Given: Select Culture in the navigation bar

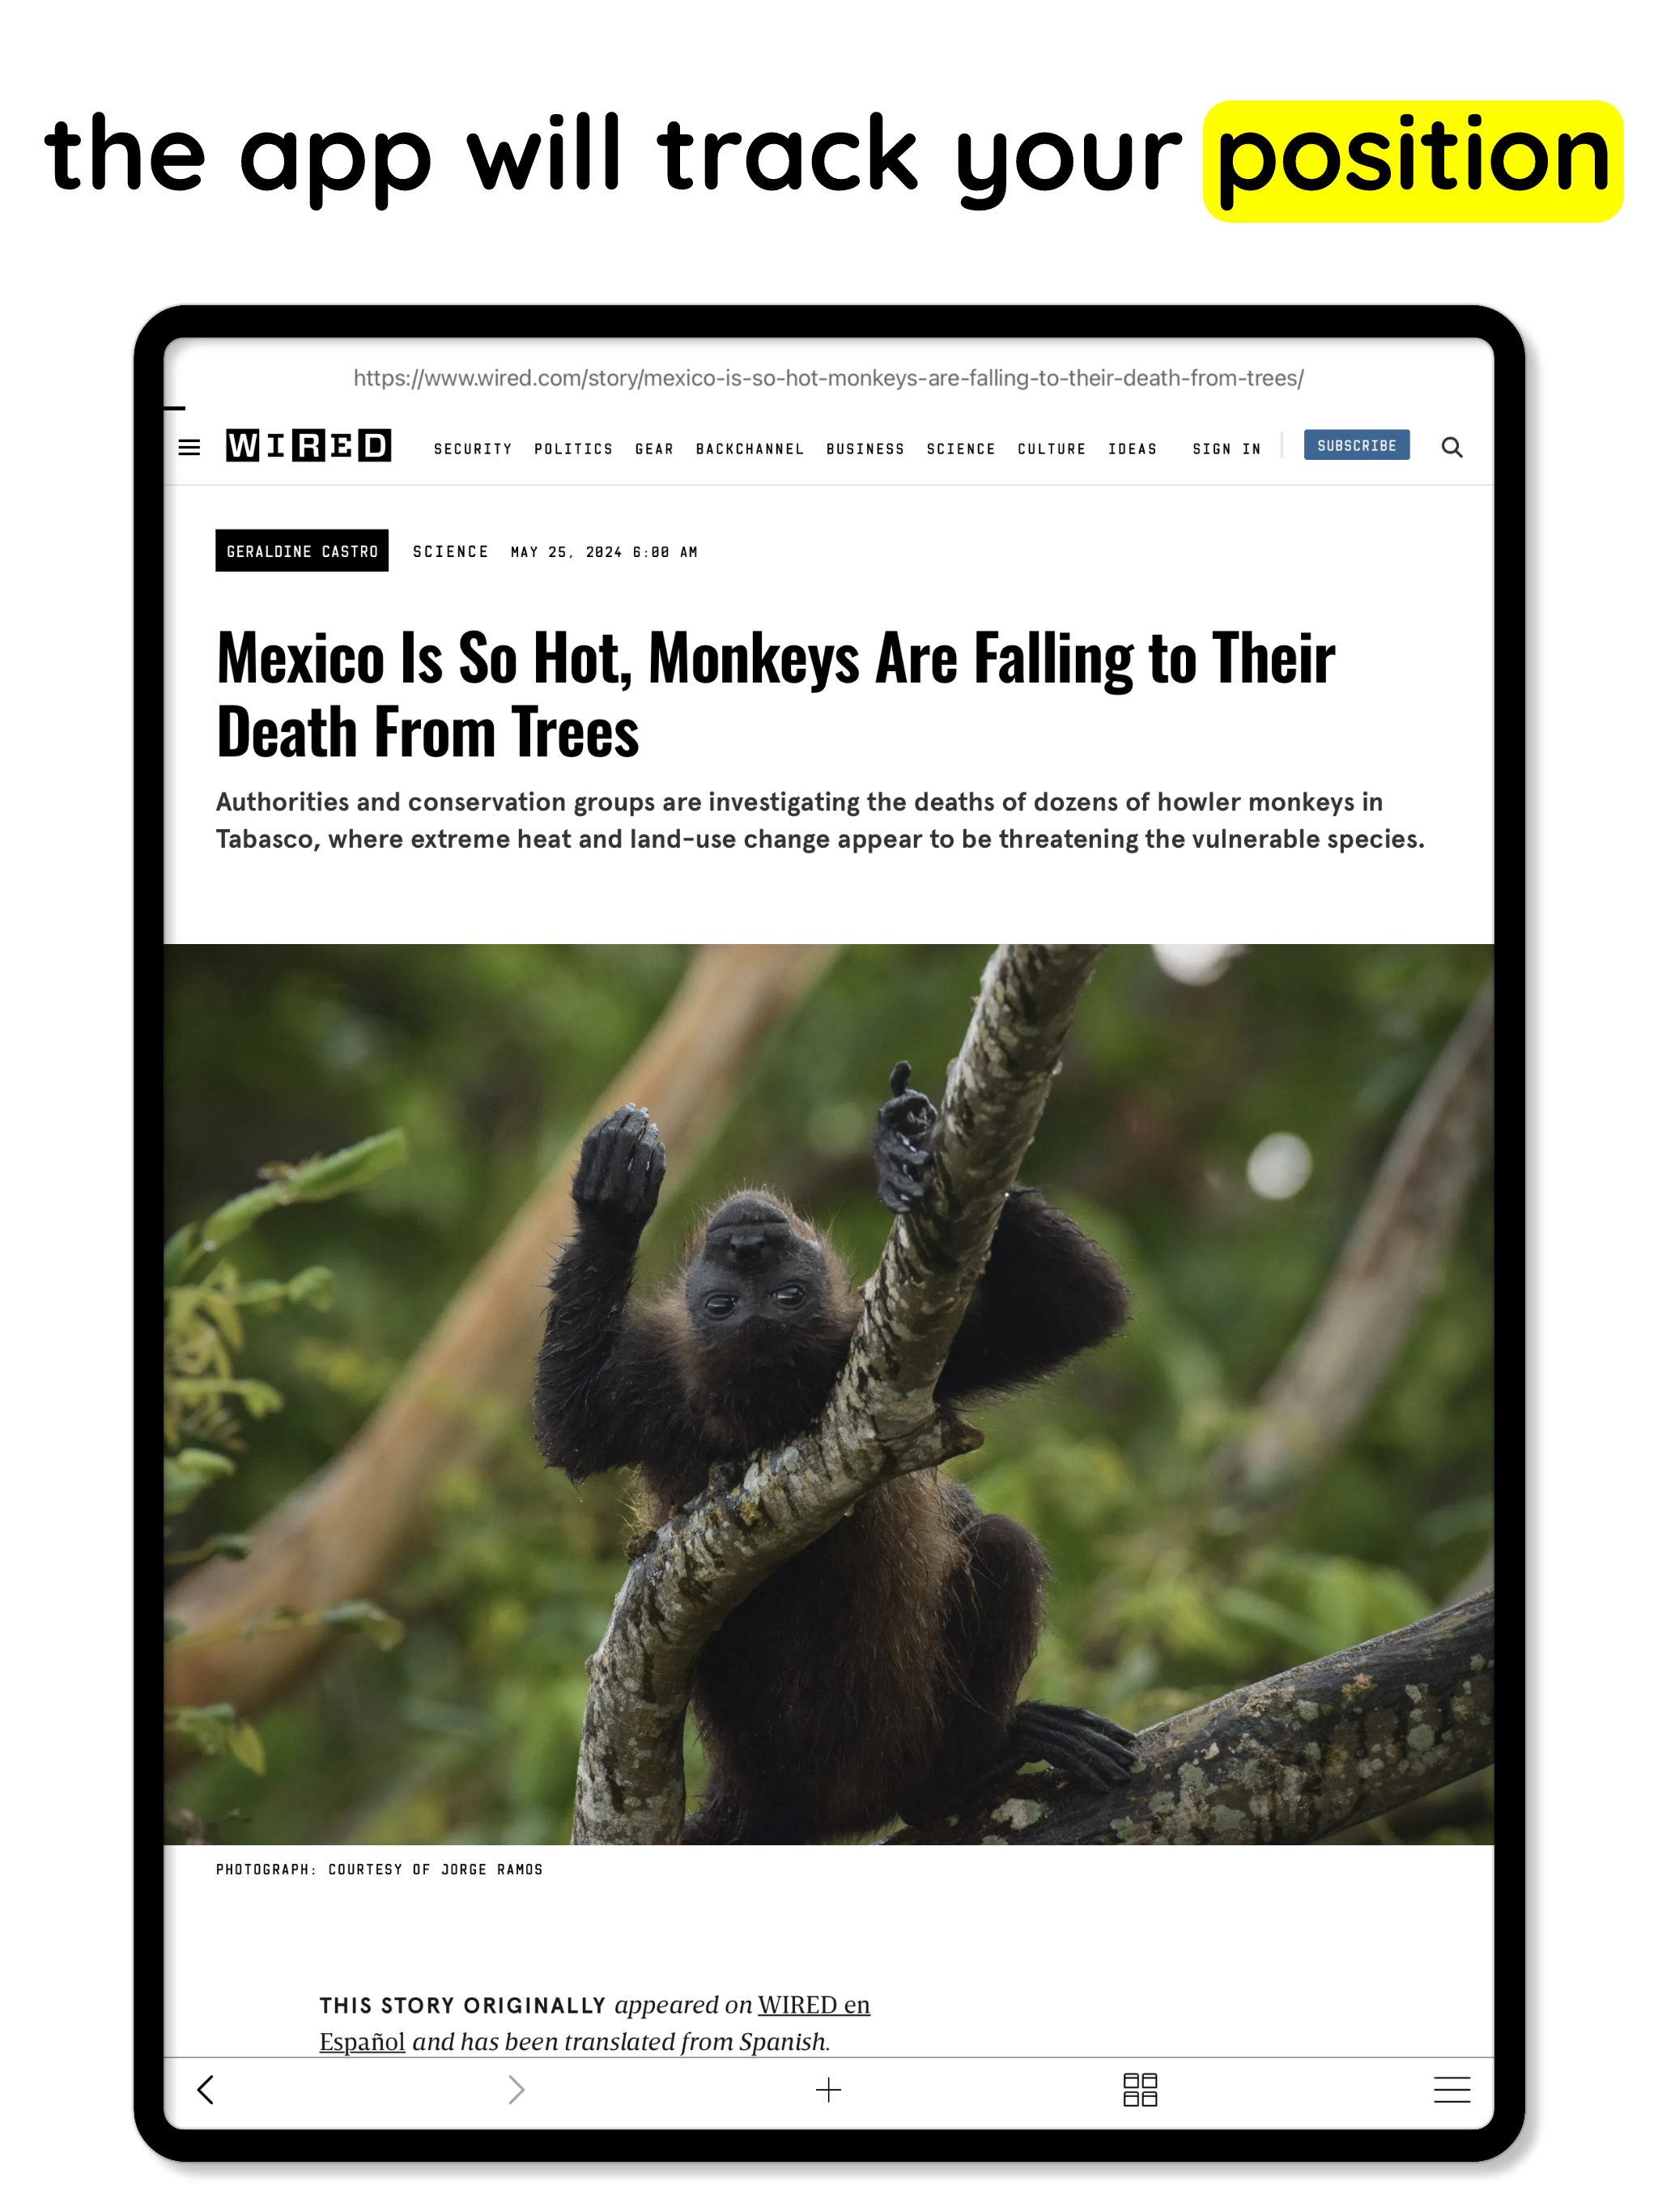Looking at the screenshot, I should (x=1051, y=449).
